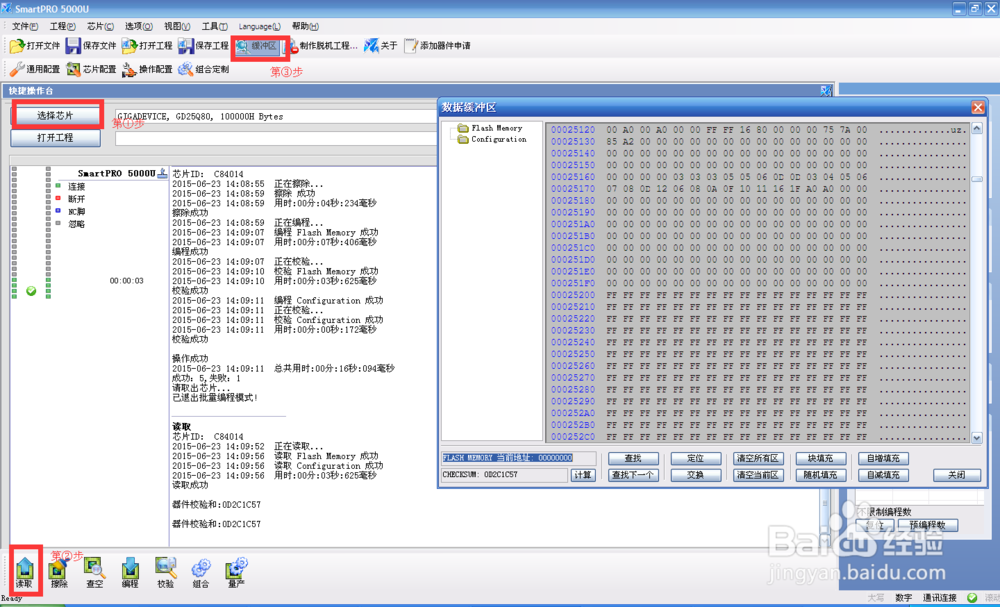Open the 缓冲区 buffer toolbar icon
The width and height of the screenshot is (1000, 607).
(259, 45)
